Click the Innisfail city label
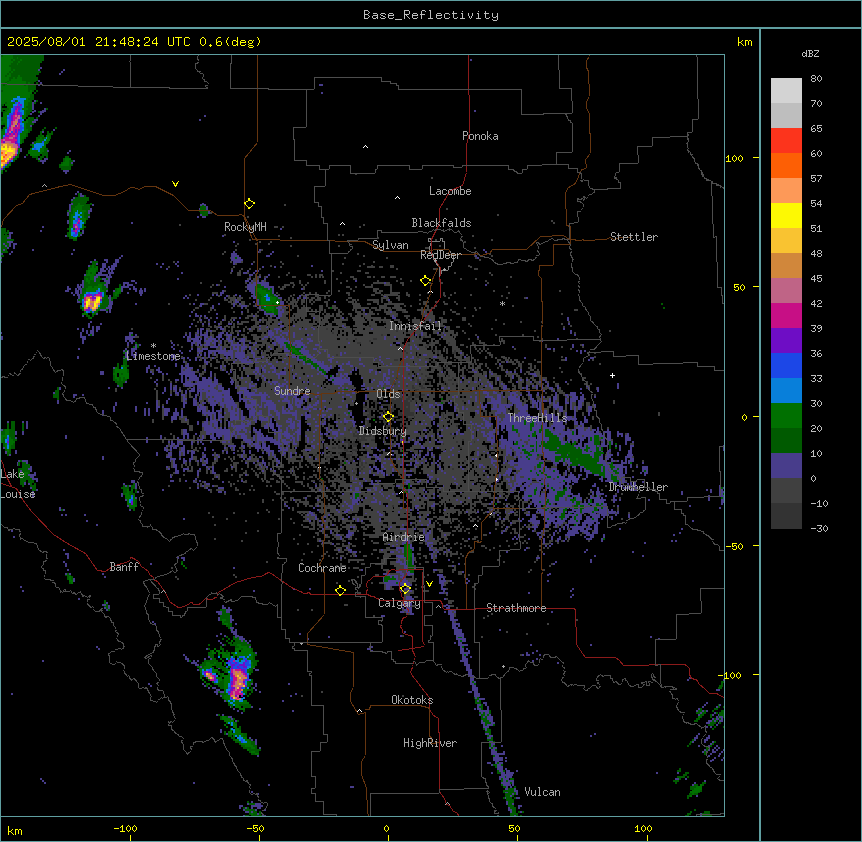The image size is (862, 842). pos(415,326)
